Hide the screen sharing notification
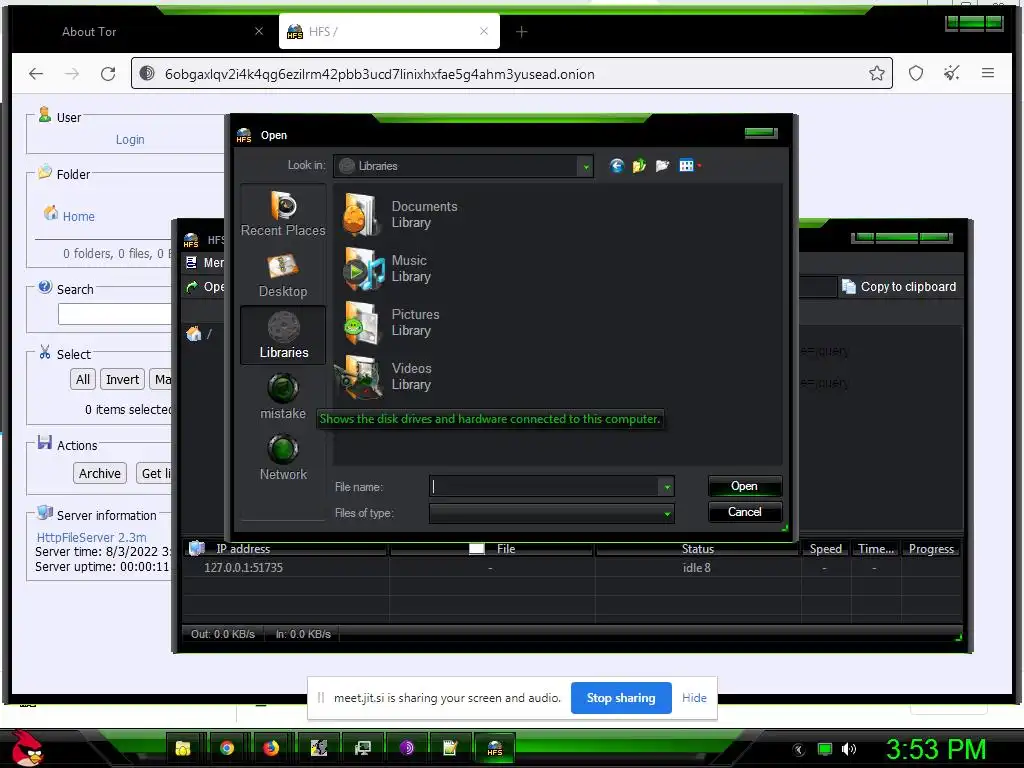The width and height of the screenshot is (1024, 768). pos(694,698)
